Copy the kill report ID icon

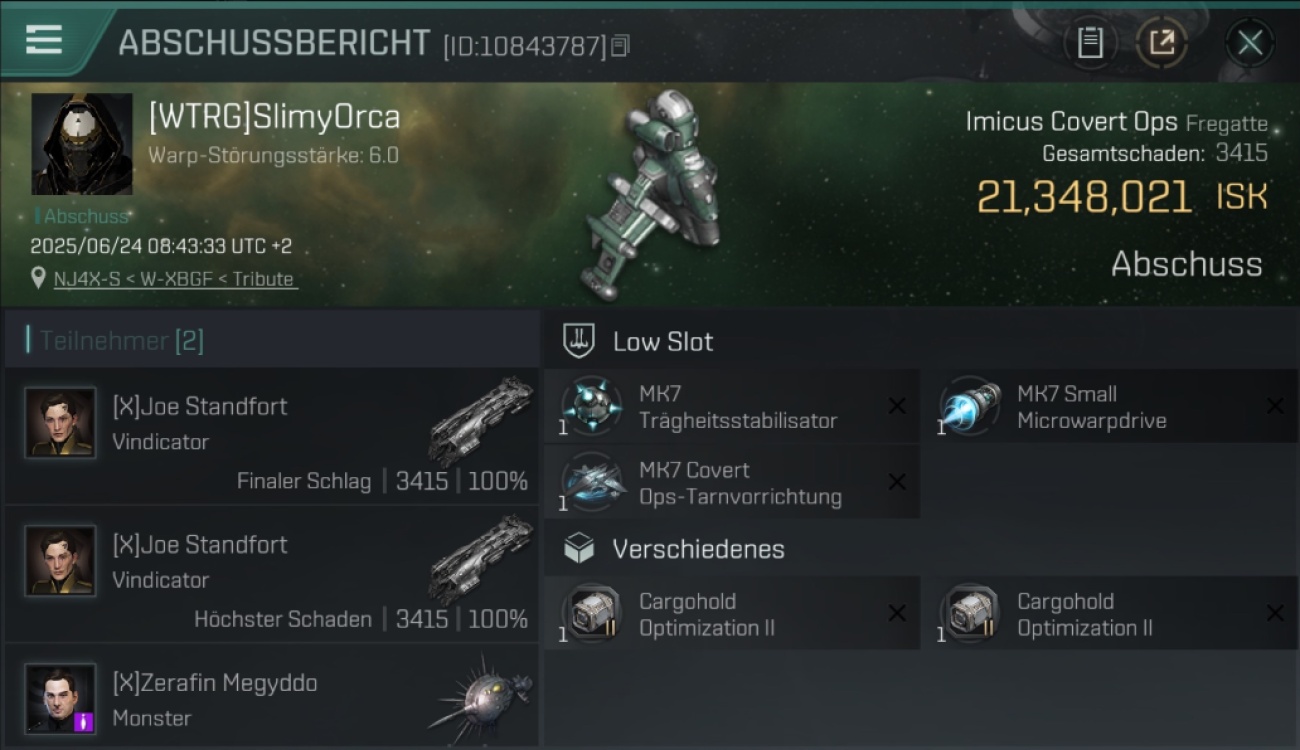pos(621,46)
